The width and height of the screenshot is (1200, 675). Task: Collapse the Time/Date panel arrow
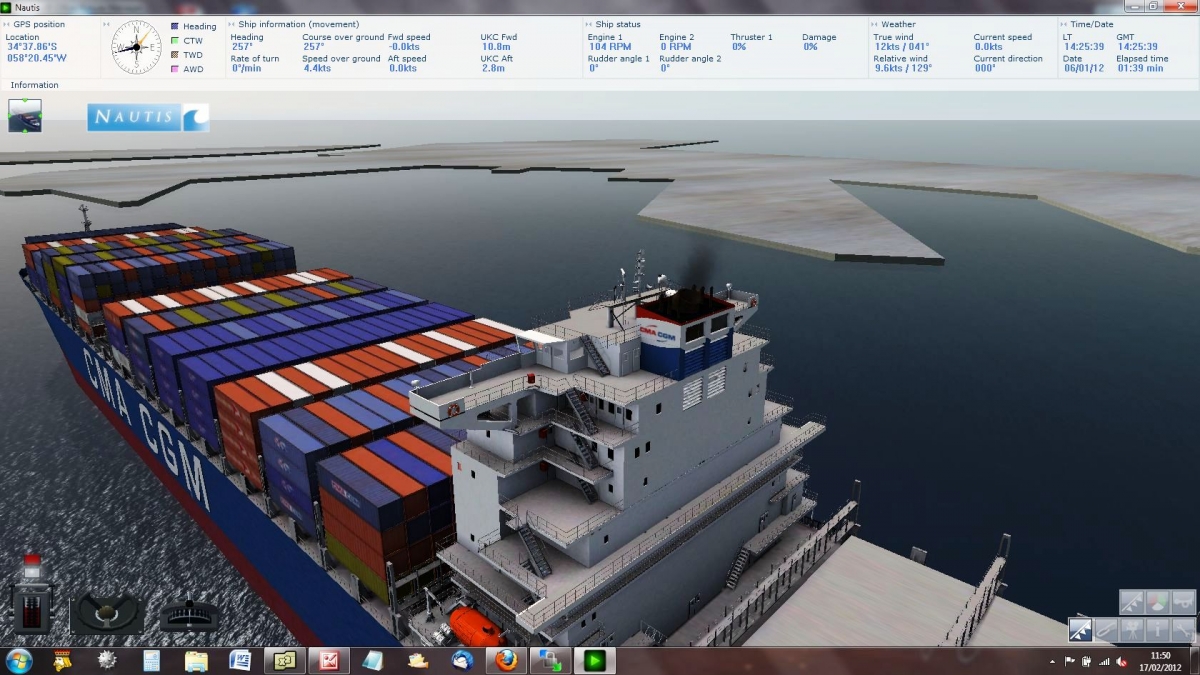[x=1063, y=24]
